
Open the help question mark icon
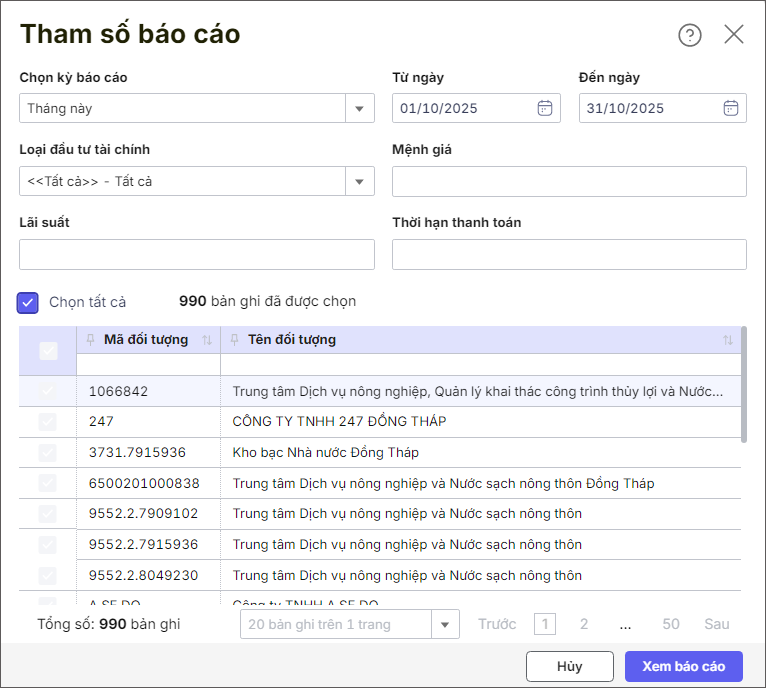690,35
